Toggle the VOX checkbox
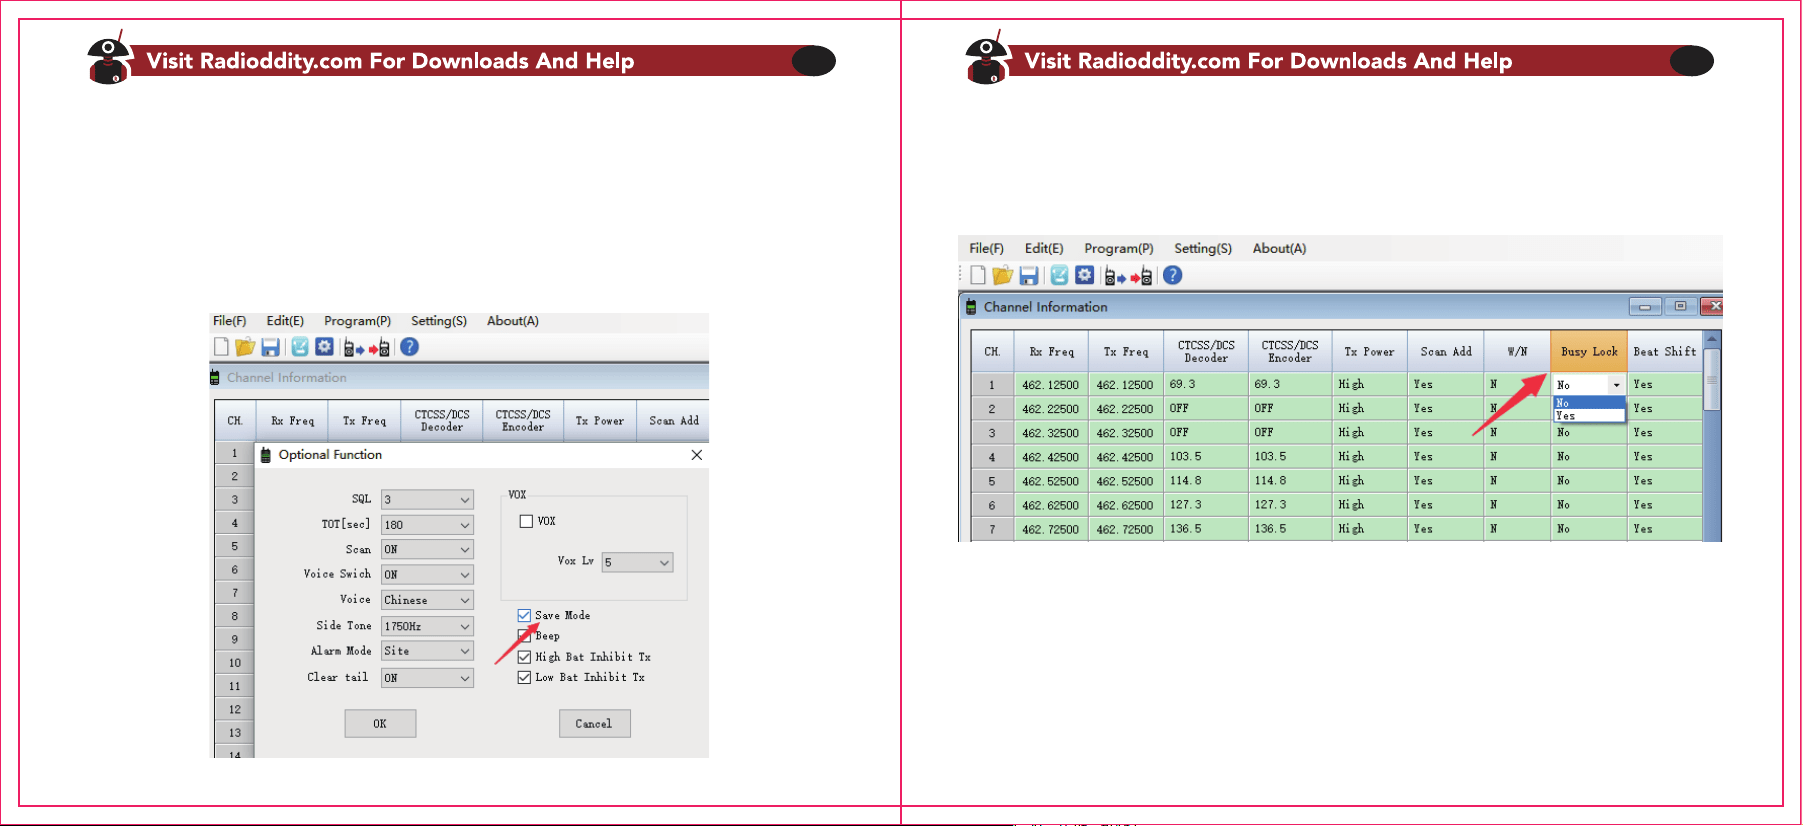 pos(526,521)
